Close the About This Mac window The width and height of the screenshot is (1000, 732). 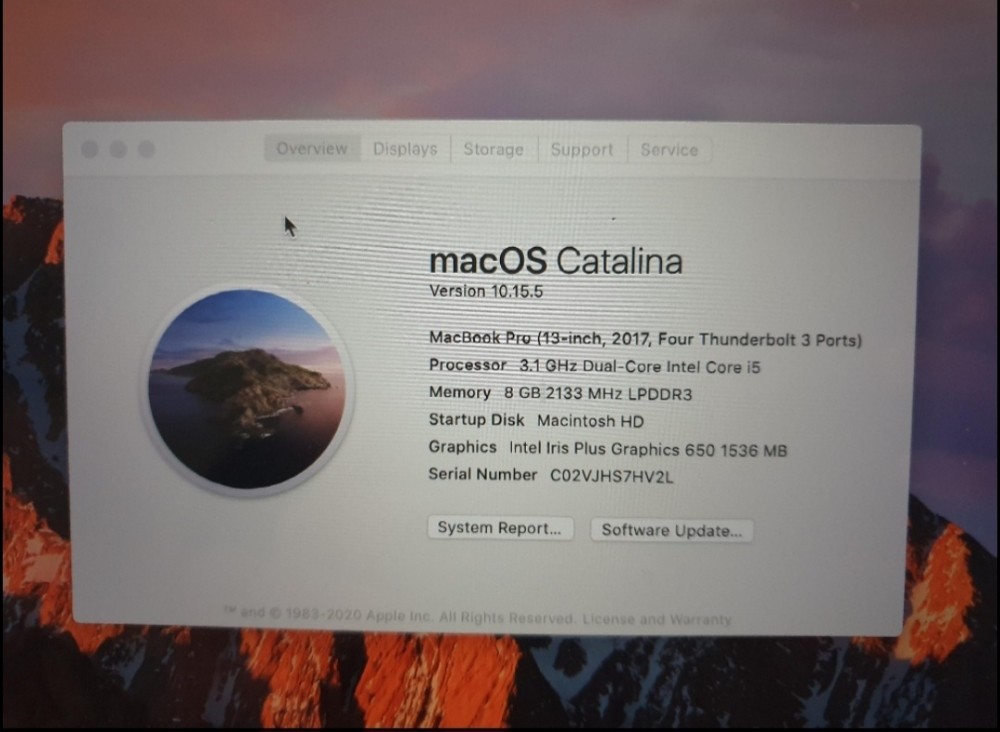pos(90,149)
